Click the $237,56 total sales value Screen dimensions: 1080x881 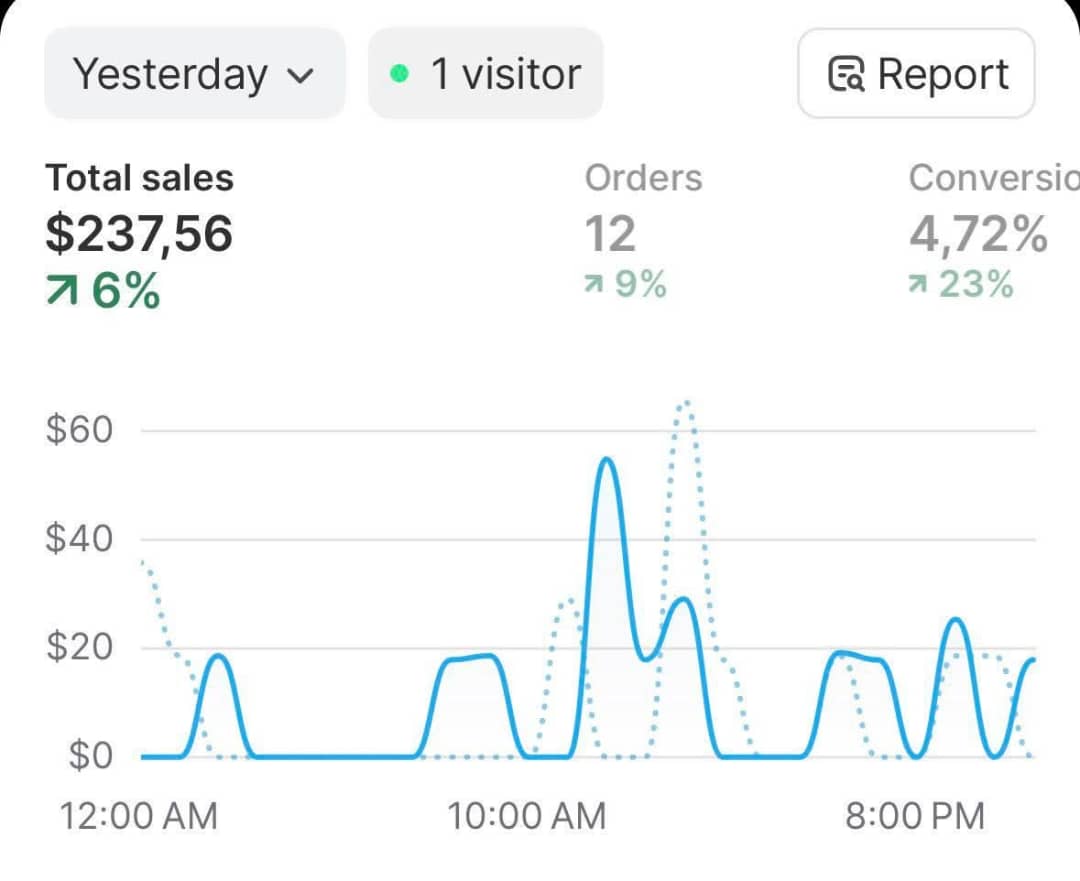[139, 233]
